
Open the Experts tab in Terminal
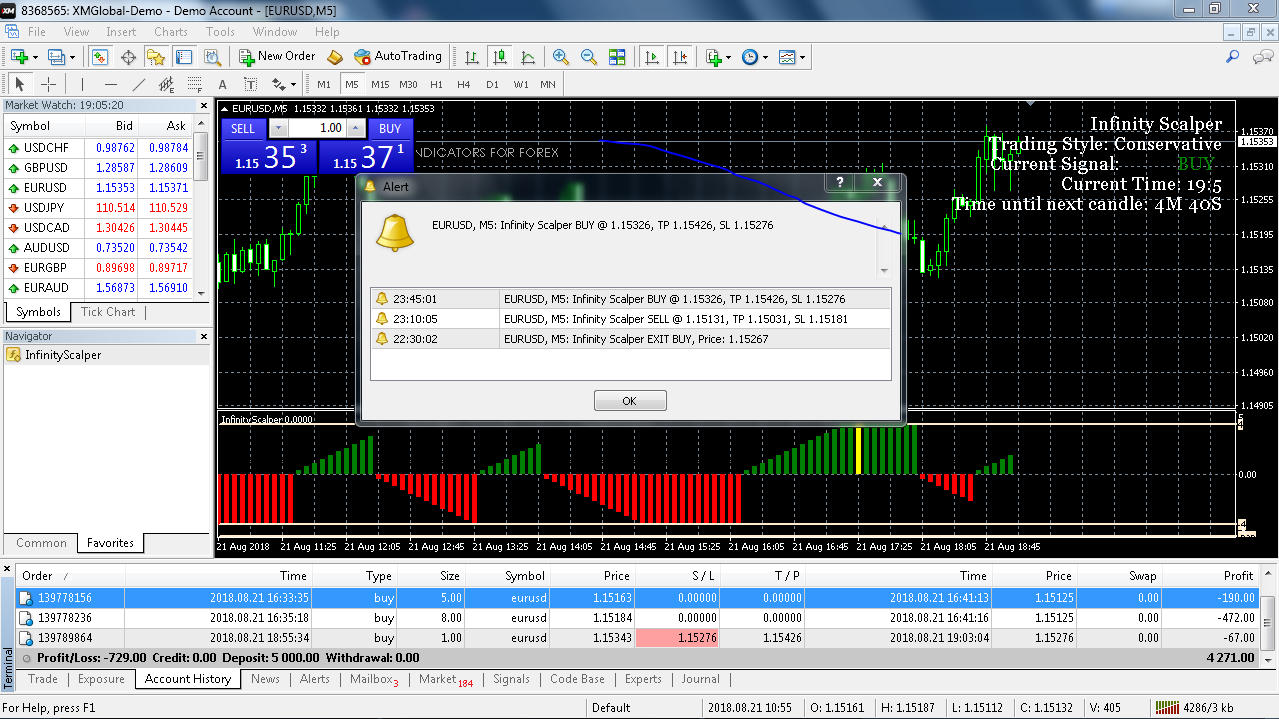643,679
